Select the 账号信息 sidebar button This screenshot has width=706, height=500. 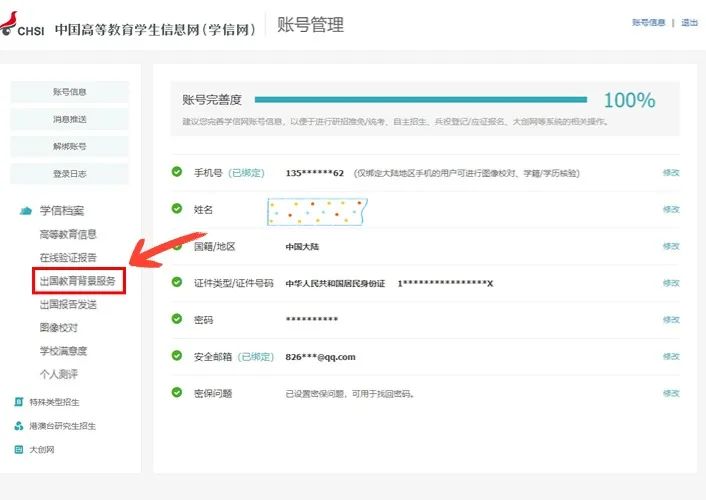pos(69,92)
